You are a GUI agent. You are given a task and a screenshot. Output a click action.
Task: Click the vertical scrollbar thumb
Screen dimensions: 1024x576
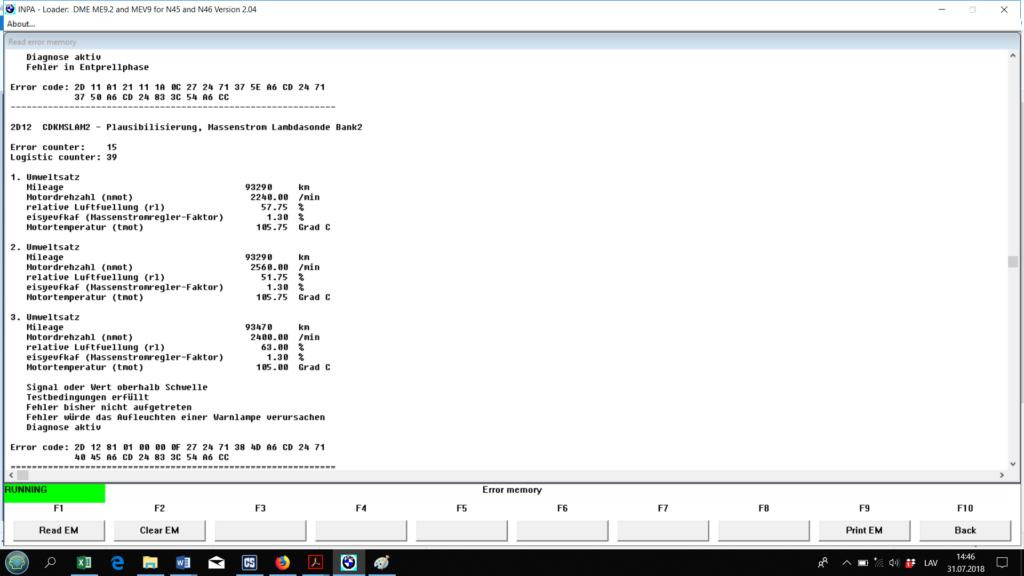[1012, 262]
